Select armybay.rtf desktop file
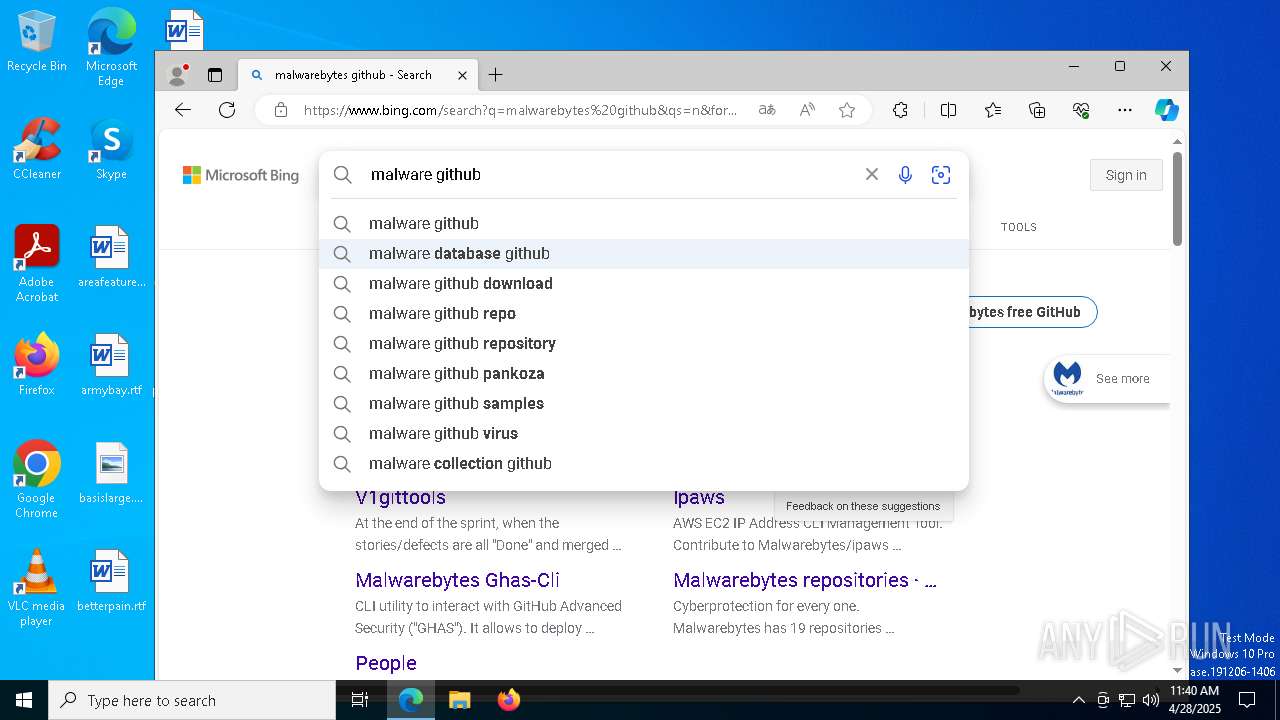The height and width of the screenshot is (720, 1280). [111, 366]
